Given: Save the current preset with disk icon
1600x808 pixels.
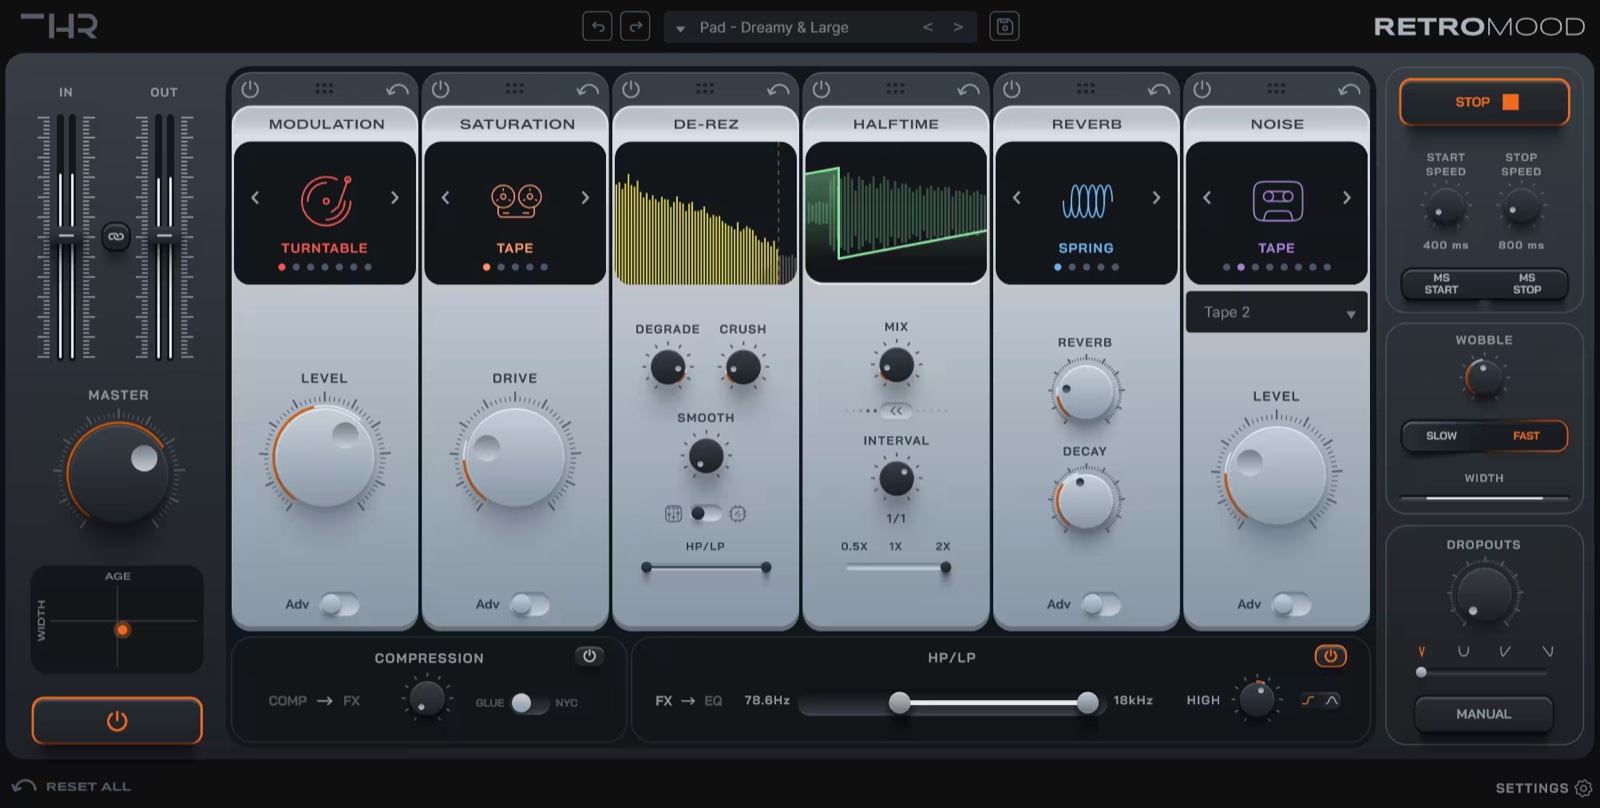Looking at the screenshot, I should pyautogui.click(x=1004, y=27).
